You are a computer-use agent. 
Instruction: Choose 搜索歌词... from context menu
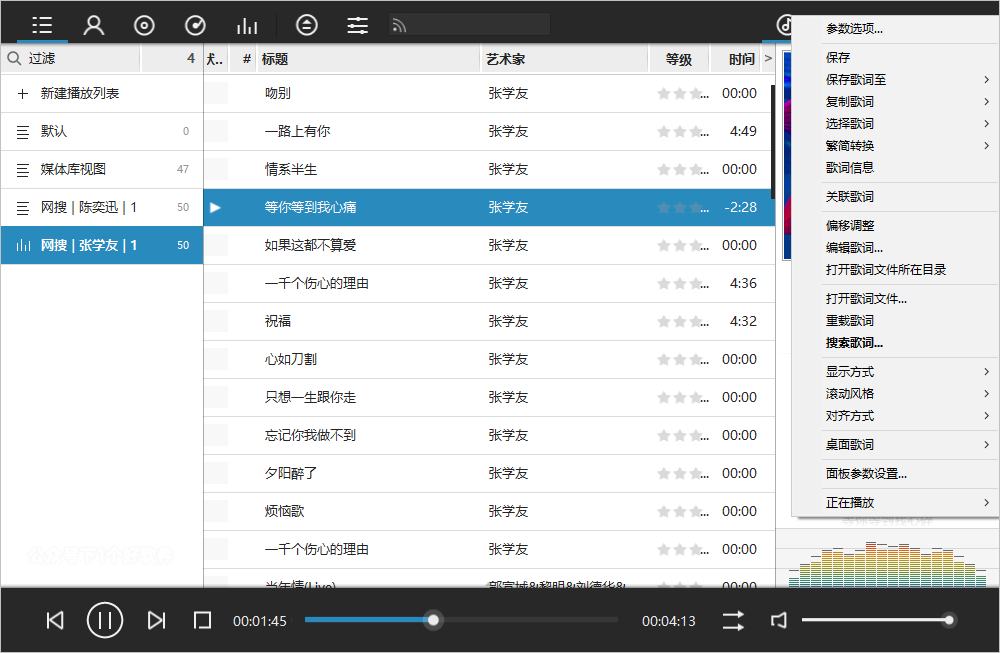pos(854,343)
